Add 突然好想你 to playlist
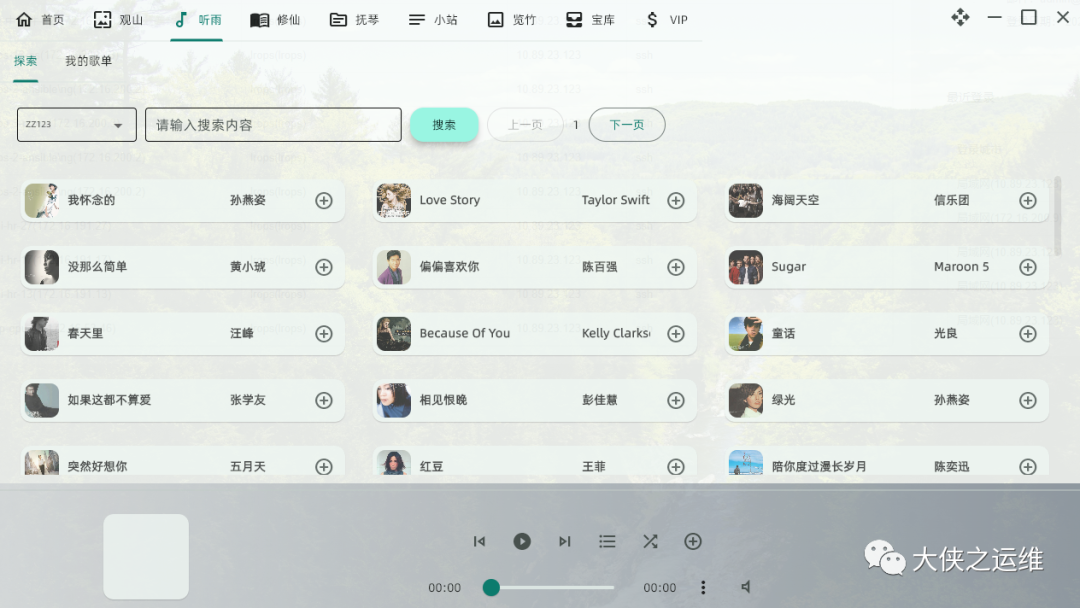 324,466
